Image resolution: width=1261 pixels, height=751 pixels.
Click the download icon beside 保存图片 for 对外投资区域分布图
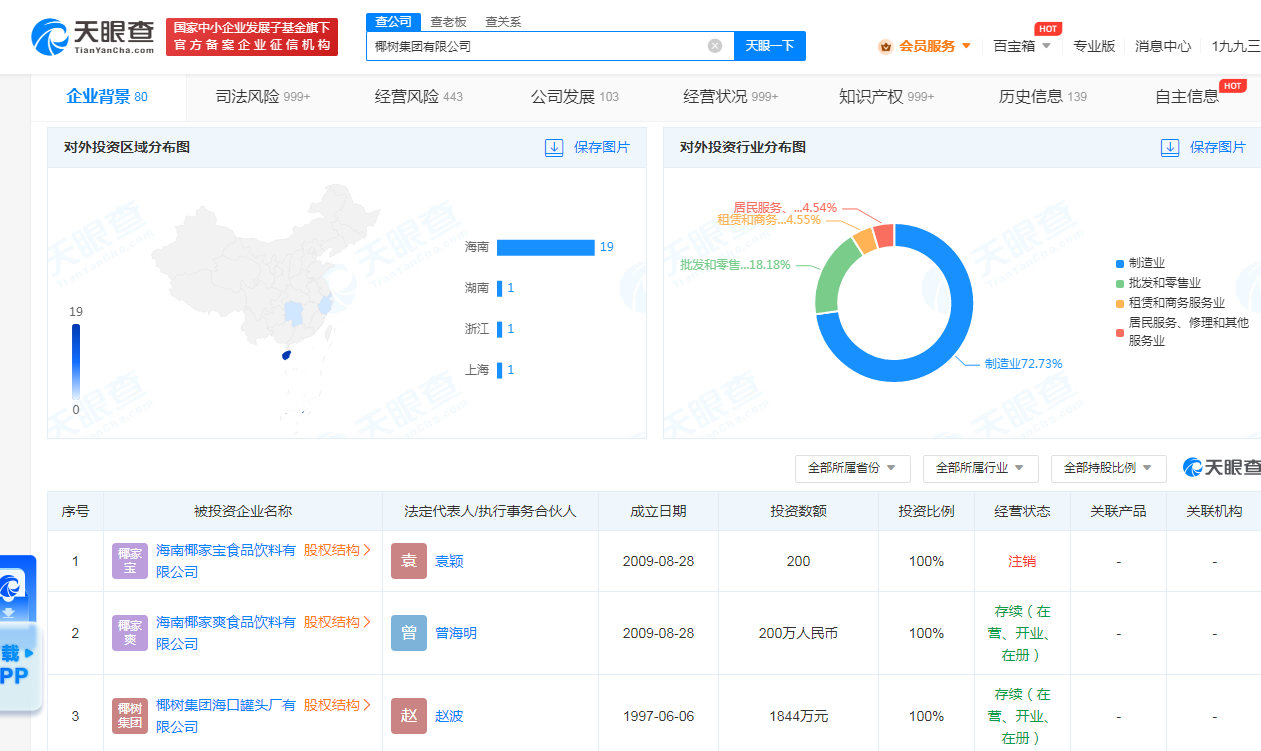point(554,147)
